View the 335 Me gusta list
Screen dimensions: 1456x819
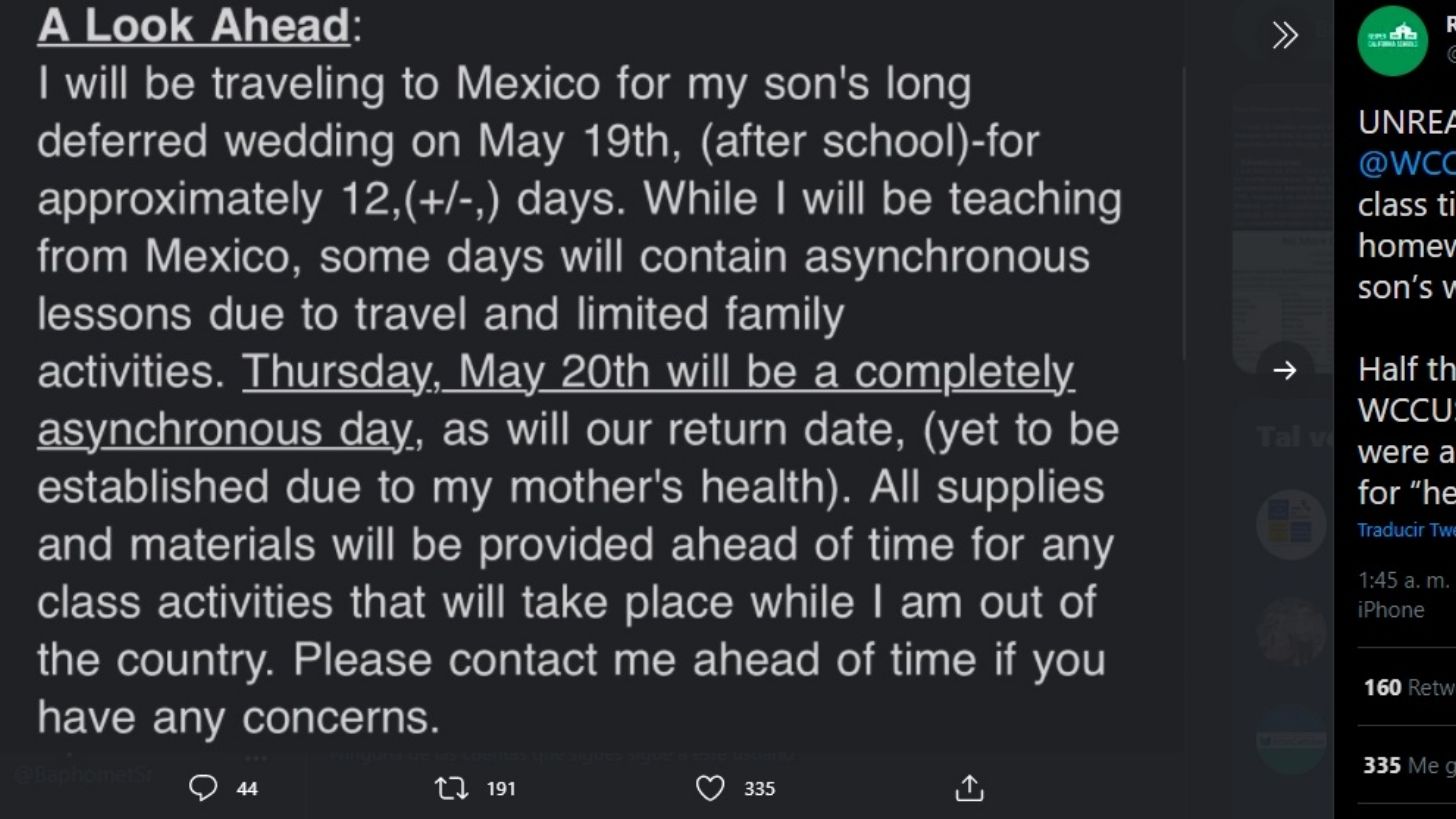(1409, 765)
